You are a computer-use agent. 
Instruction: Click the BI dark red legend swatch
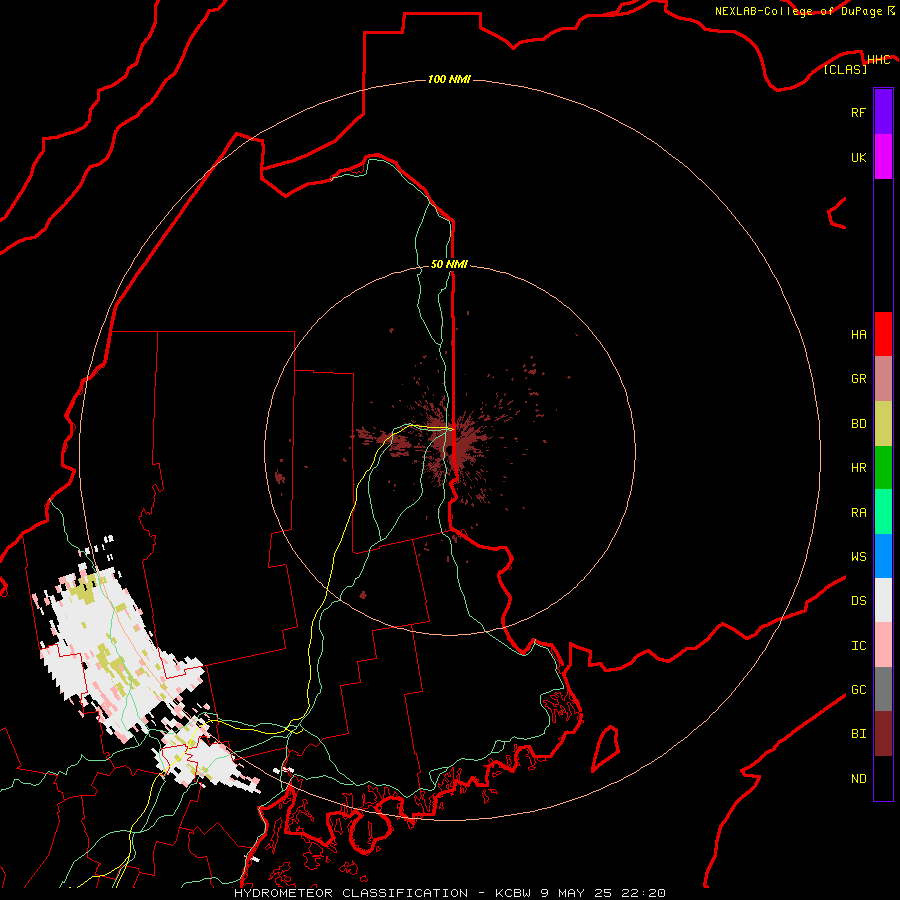pyautogui.click(x=883, y=734)
